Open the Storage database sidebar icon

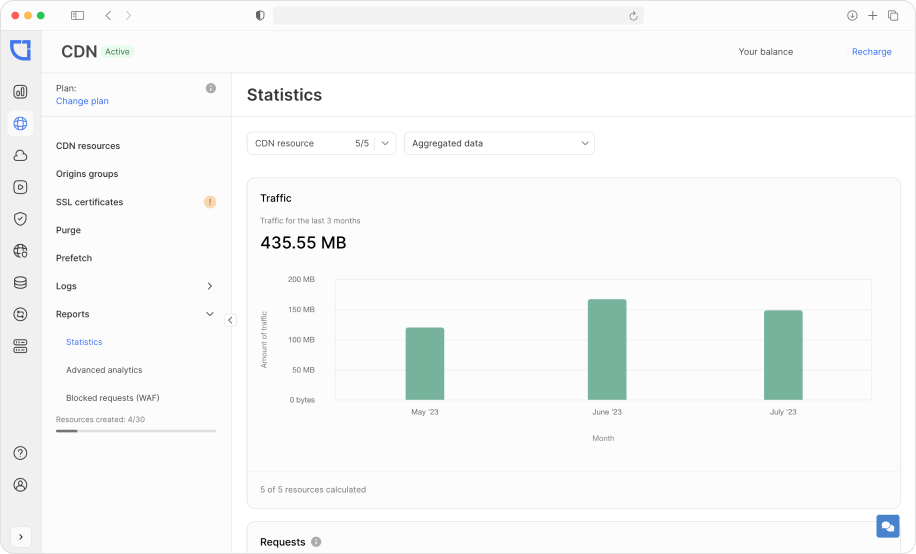(x=20, y=282)
